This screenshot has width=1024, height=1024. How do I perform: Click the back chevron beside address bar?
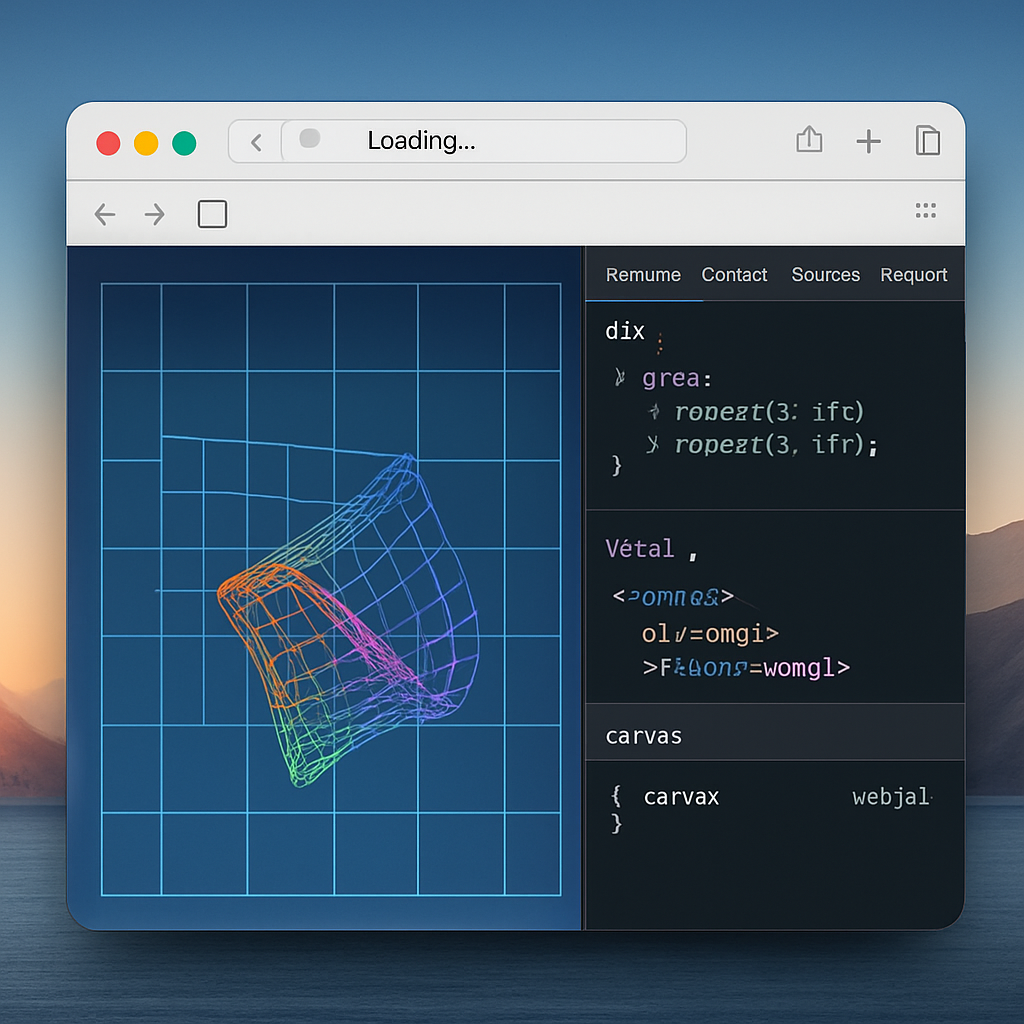click(256, 142)
